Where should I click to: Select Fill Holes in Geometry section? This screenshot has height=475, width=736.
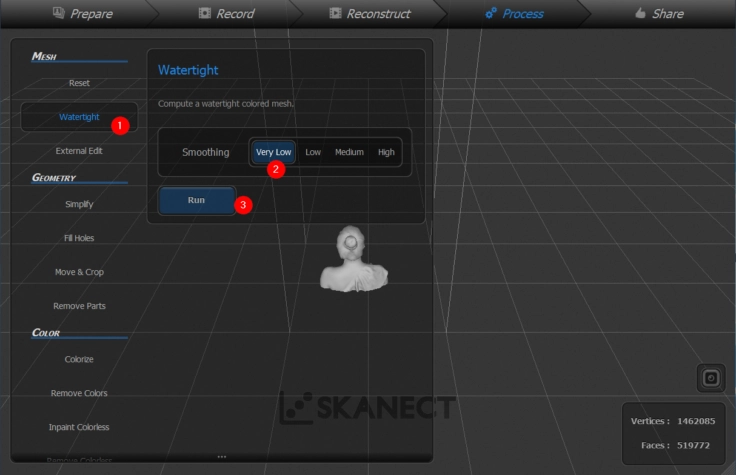point(79,238)
